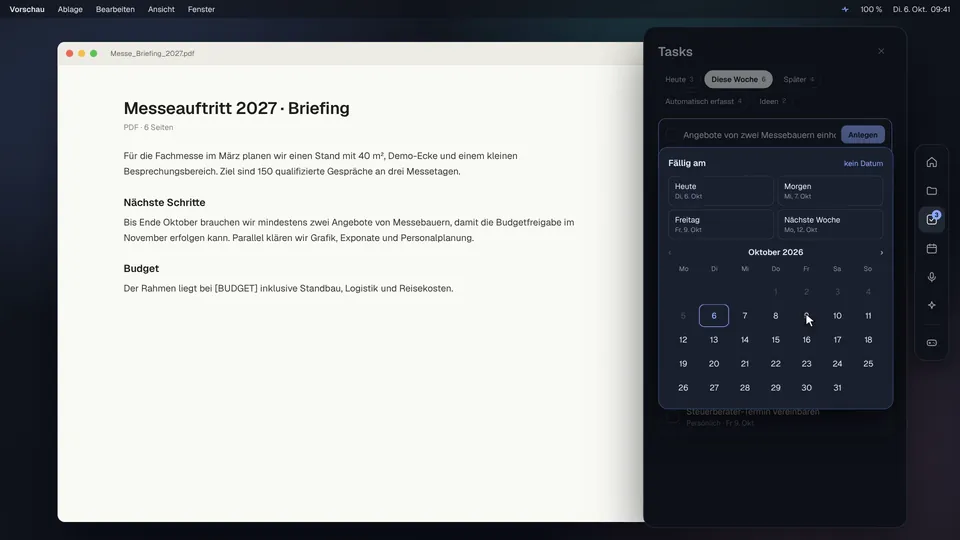The height and width of the screenshot is (540, 960).
Task: Open the folder icon in the sidebar
Action: click(931, 191)
